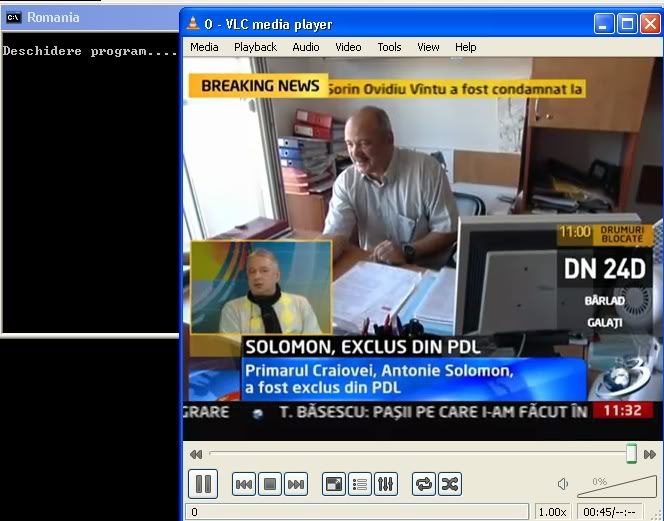This screenshot has height=521, width=664.
Task: Open the Media menu
Action: point(204,47)
